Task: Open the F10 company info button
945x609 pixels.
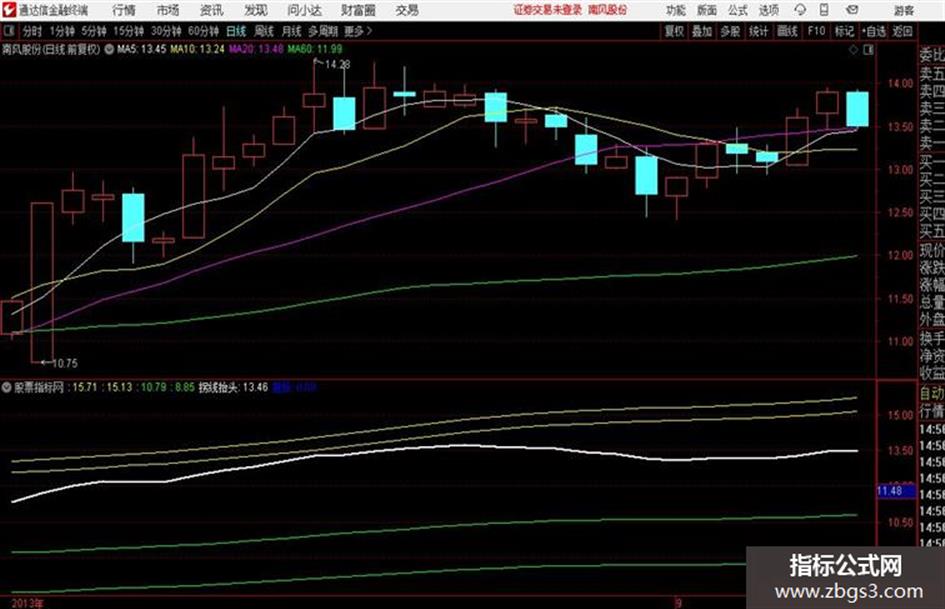Action: [x=816, y=31]
